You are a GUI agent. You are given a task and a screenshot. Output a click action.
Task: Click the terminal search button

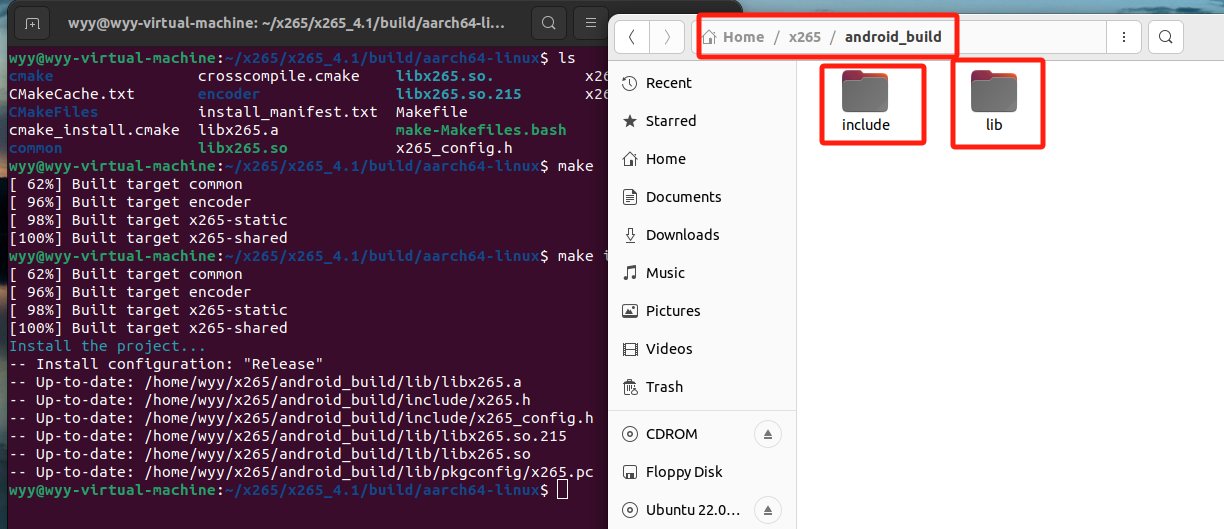(x=547, y=23)
